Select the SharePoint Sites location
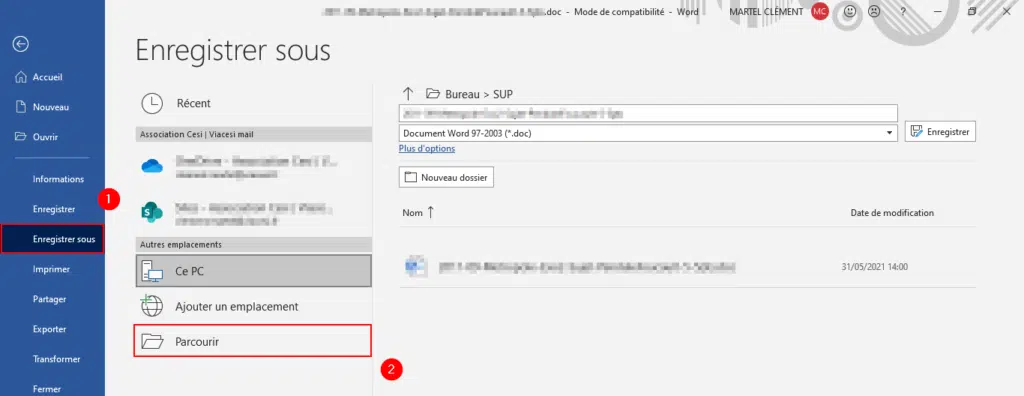Image resolution: width=1024 pixels, height=396 pixels. click(x=253, y=212)
